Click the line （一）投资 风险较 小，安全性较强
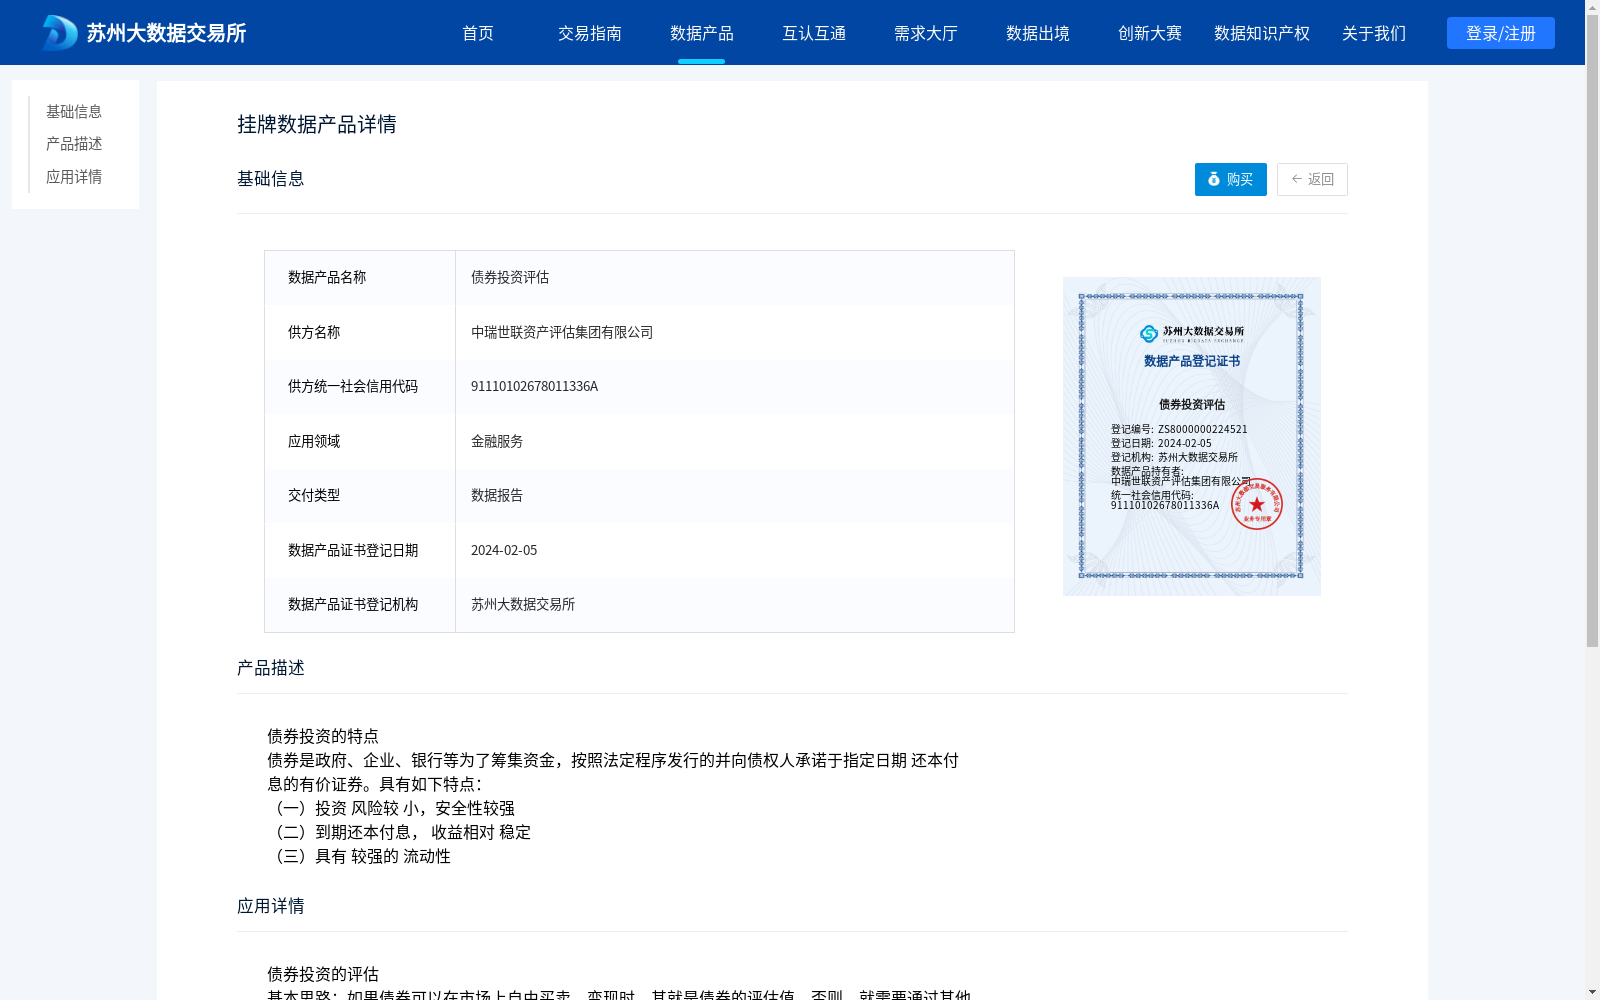The image size is (1600, 1000). 392,808
